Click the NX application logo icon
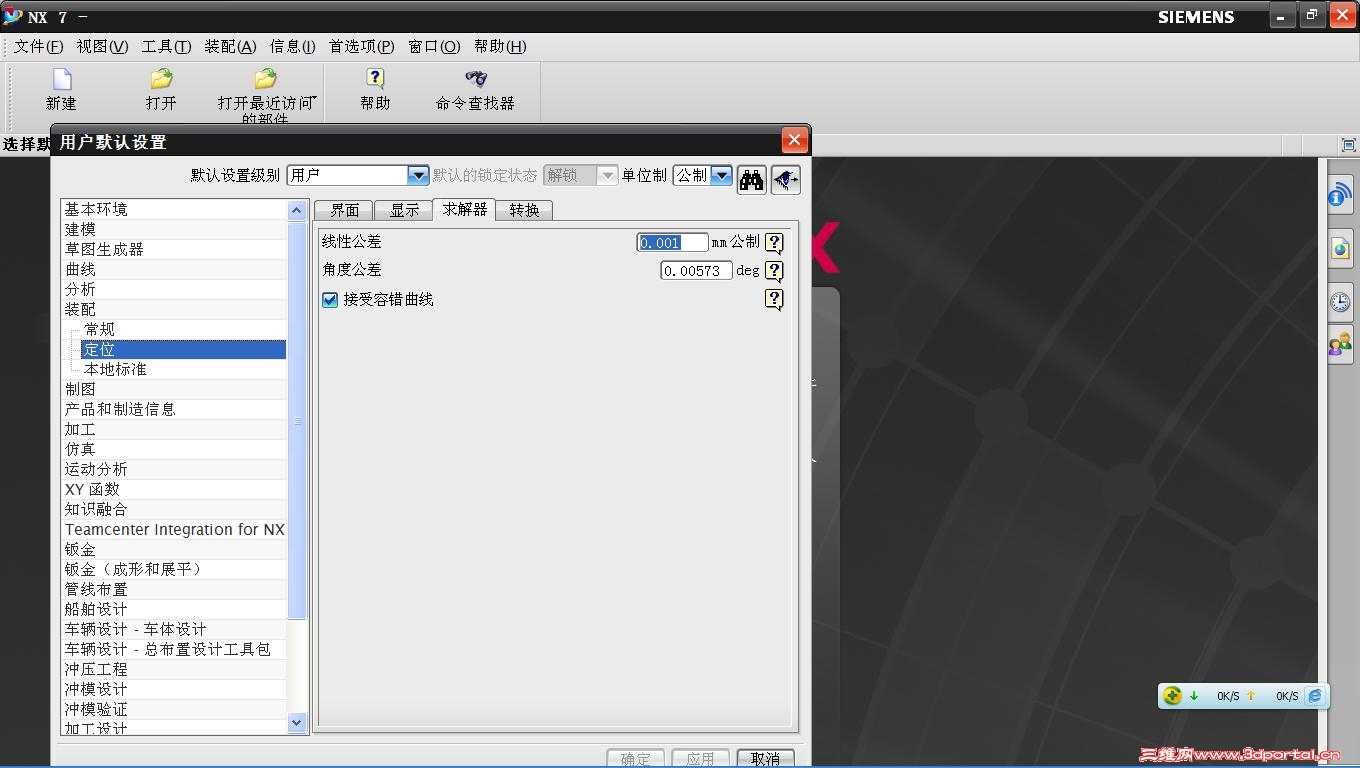Image resolution: width=1360 pixels, height=768 pixels. pyautogui.click(x=12, y=16)
